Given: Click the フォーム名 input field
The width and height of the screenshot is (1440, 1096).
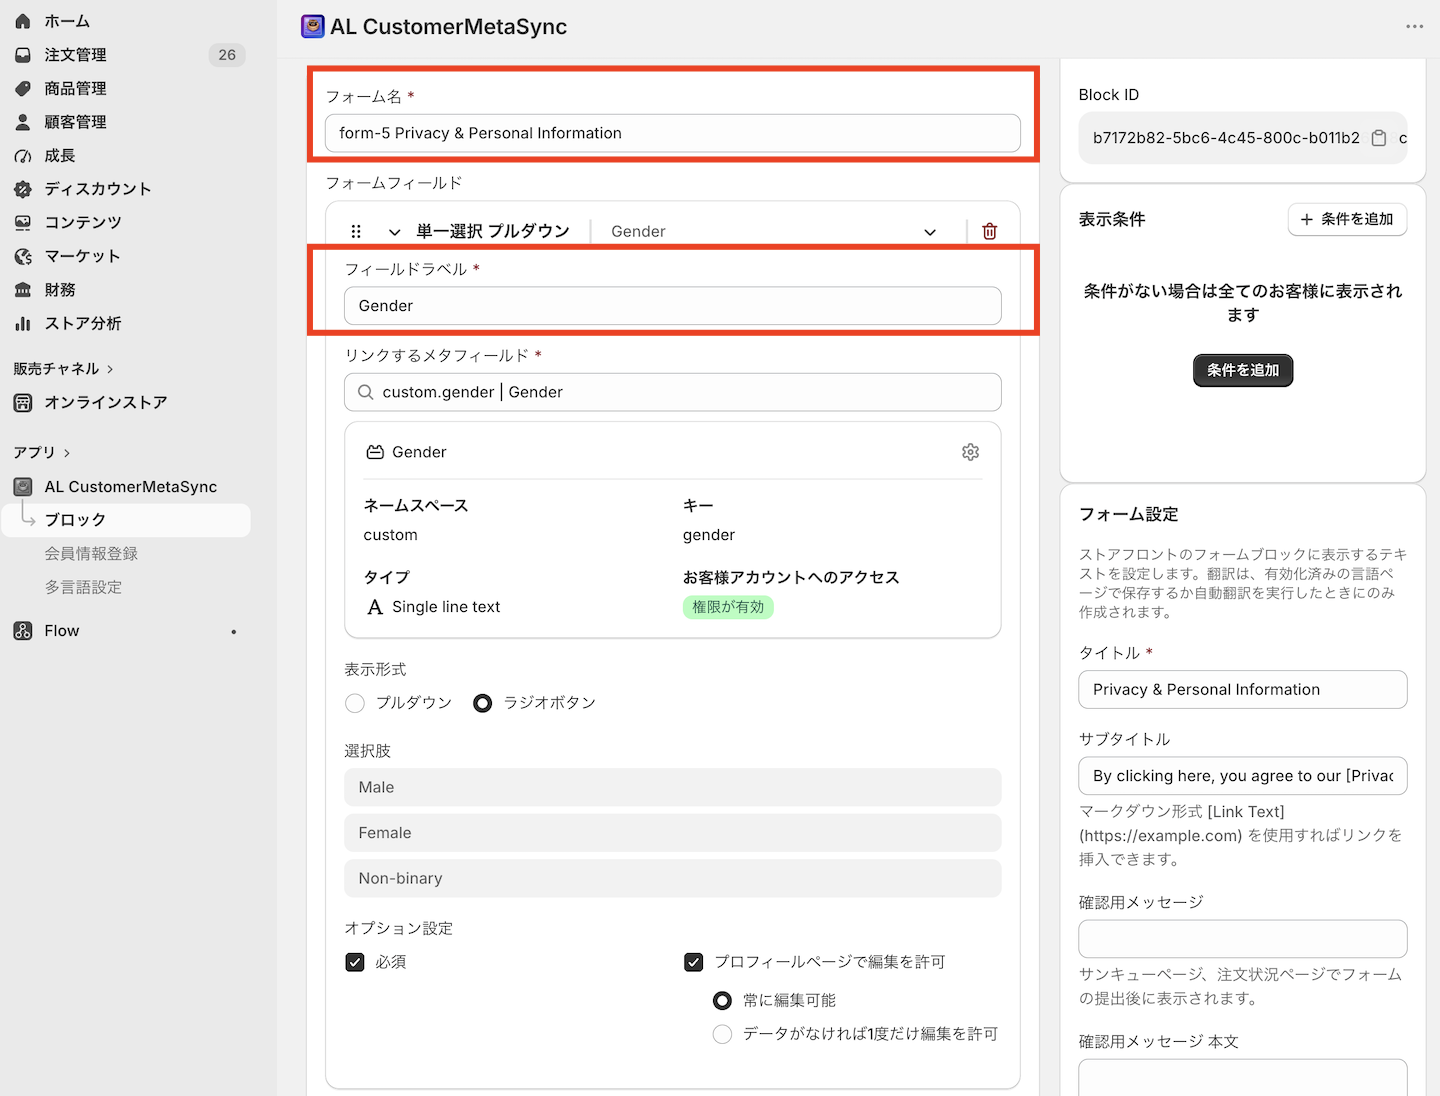Looking at the screenshot, I should pyautogui.click(x=673, y=133).
